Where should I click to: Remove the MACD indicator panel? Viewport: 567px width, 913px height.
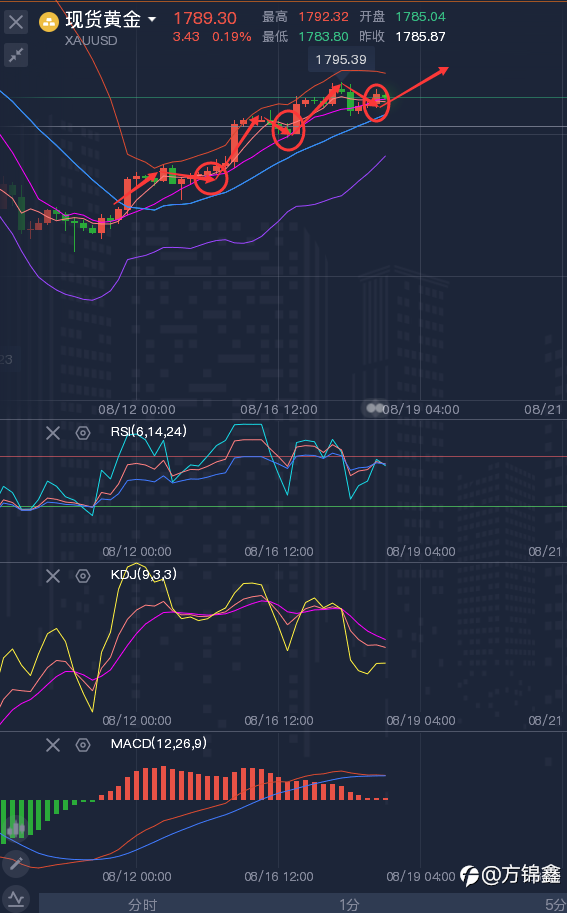point(53,745)
